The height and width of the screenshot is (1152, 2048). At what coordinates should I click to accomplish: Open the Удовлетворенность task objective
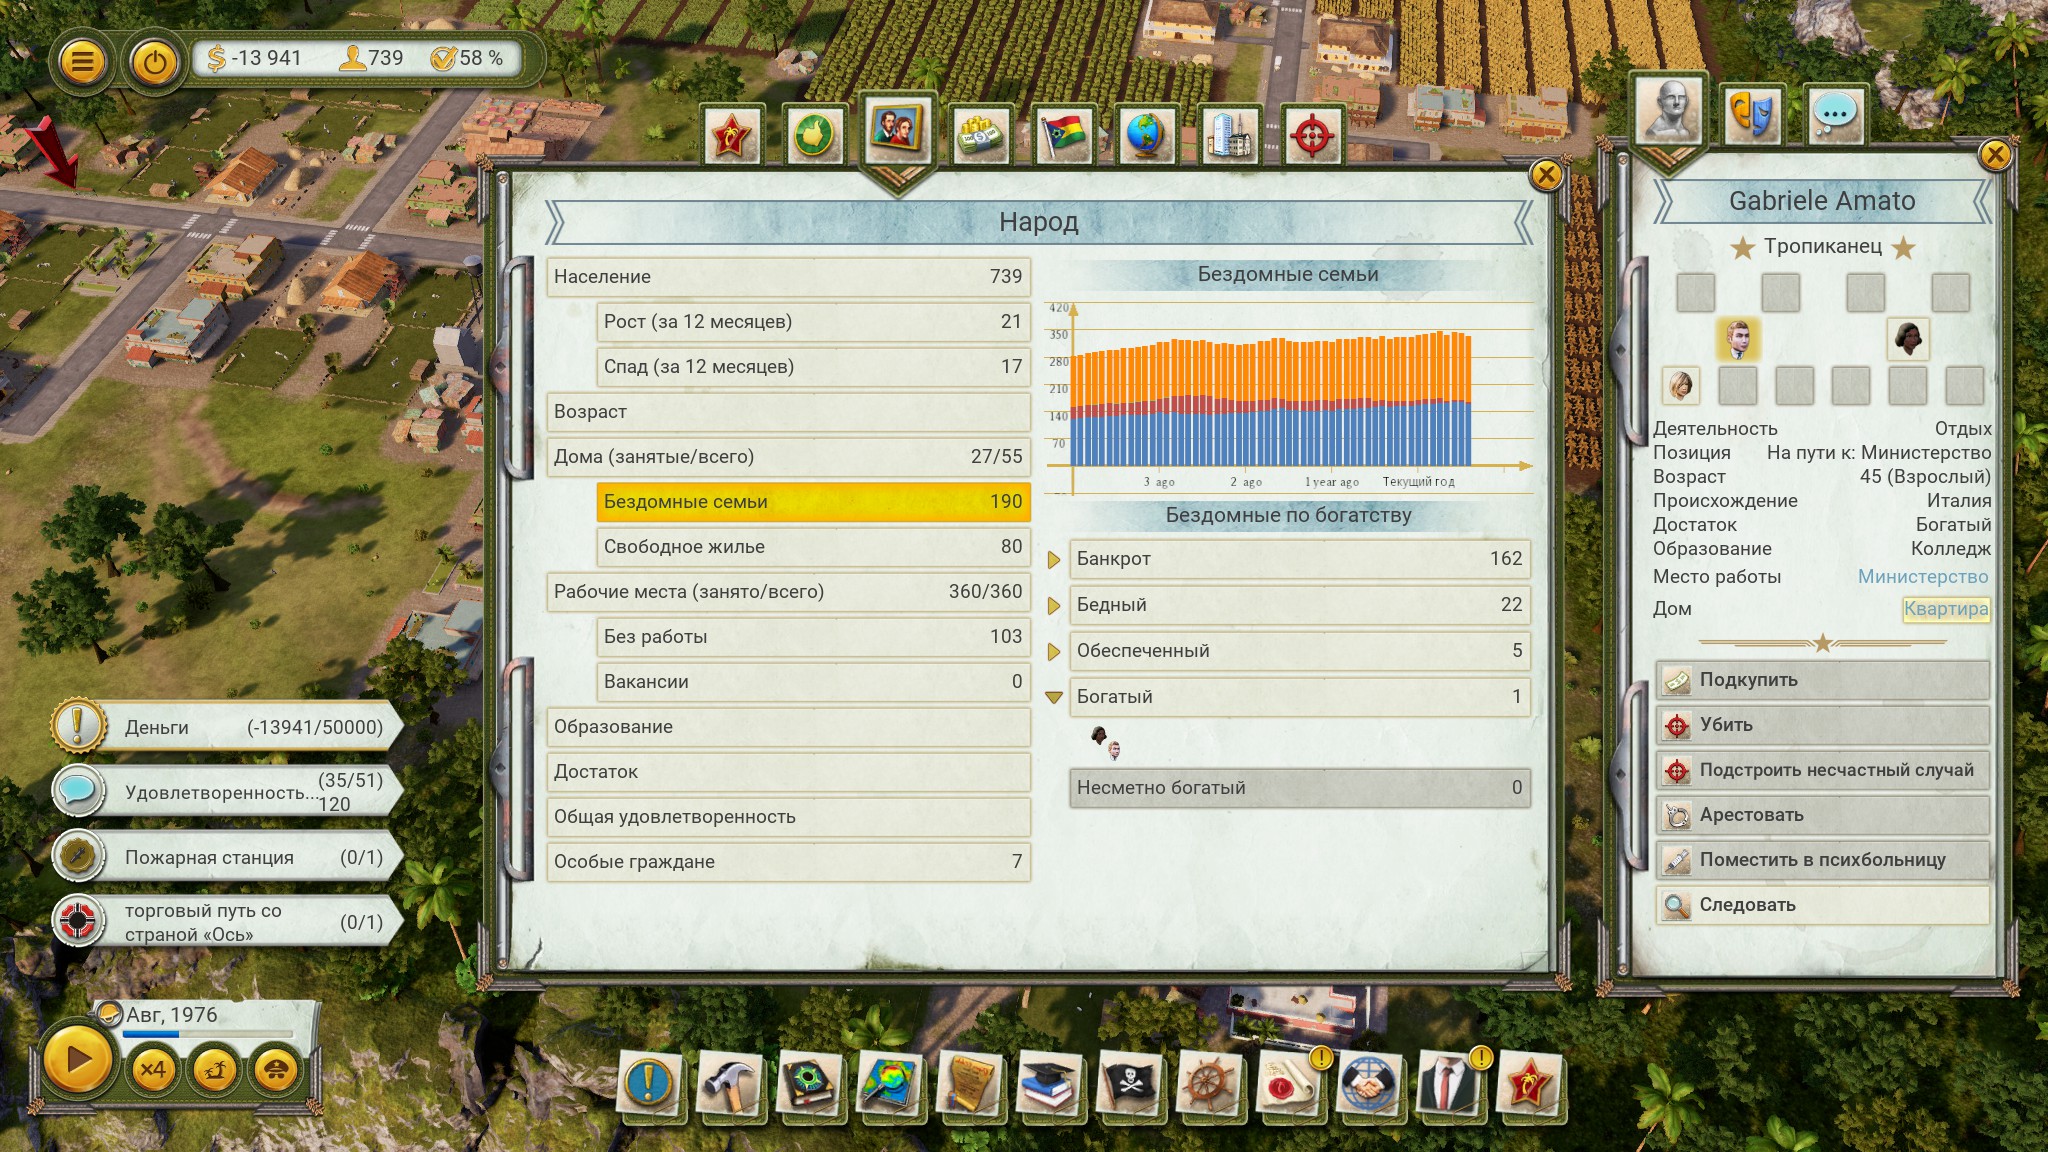click(x=228, y=792)
